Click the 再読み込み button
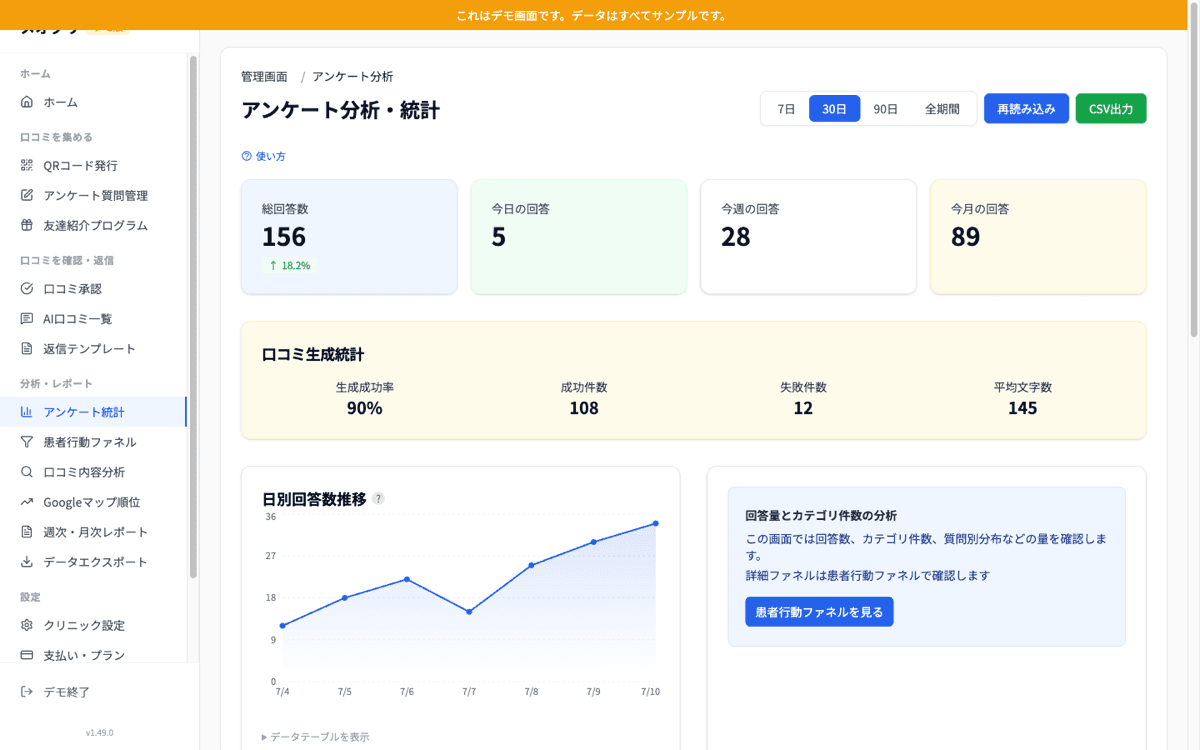This screenshot has height=750, width=1200. [1026, 109]
